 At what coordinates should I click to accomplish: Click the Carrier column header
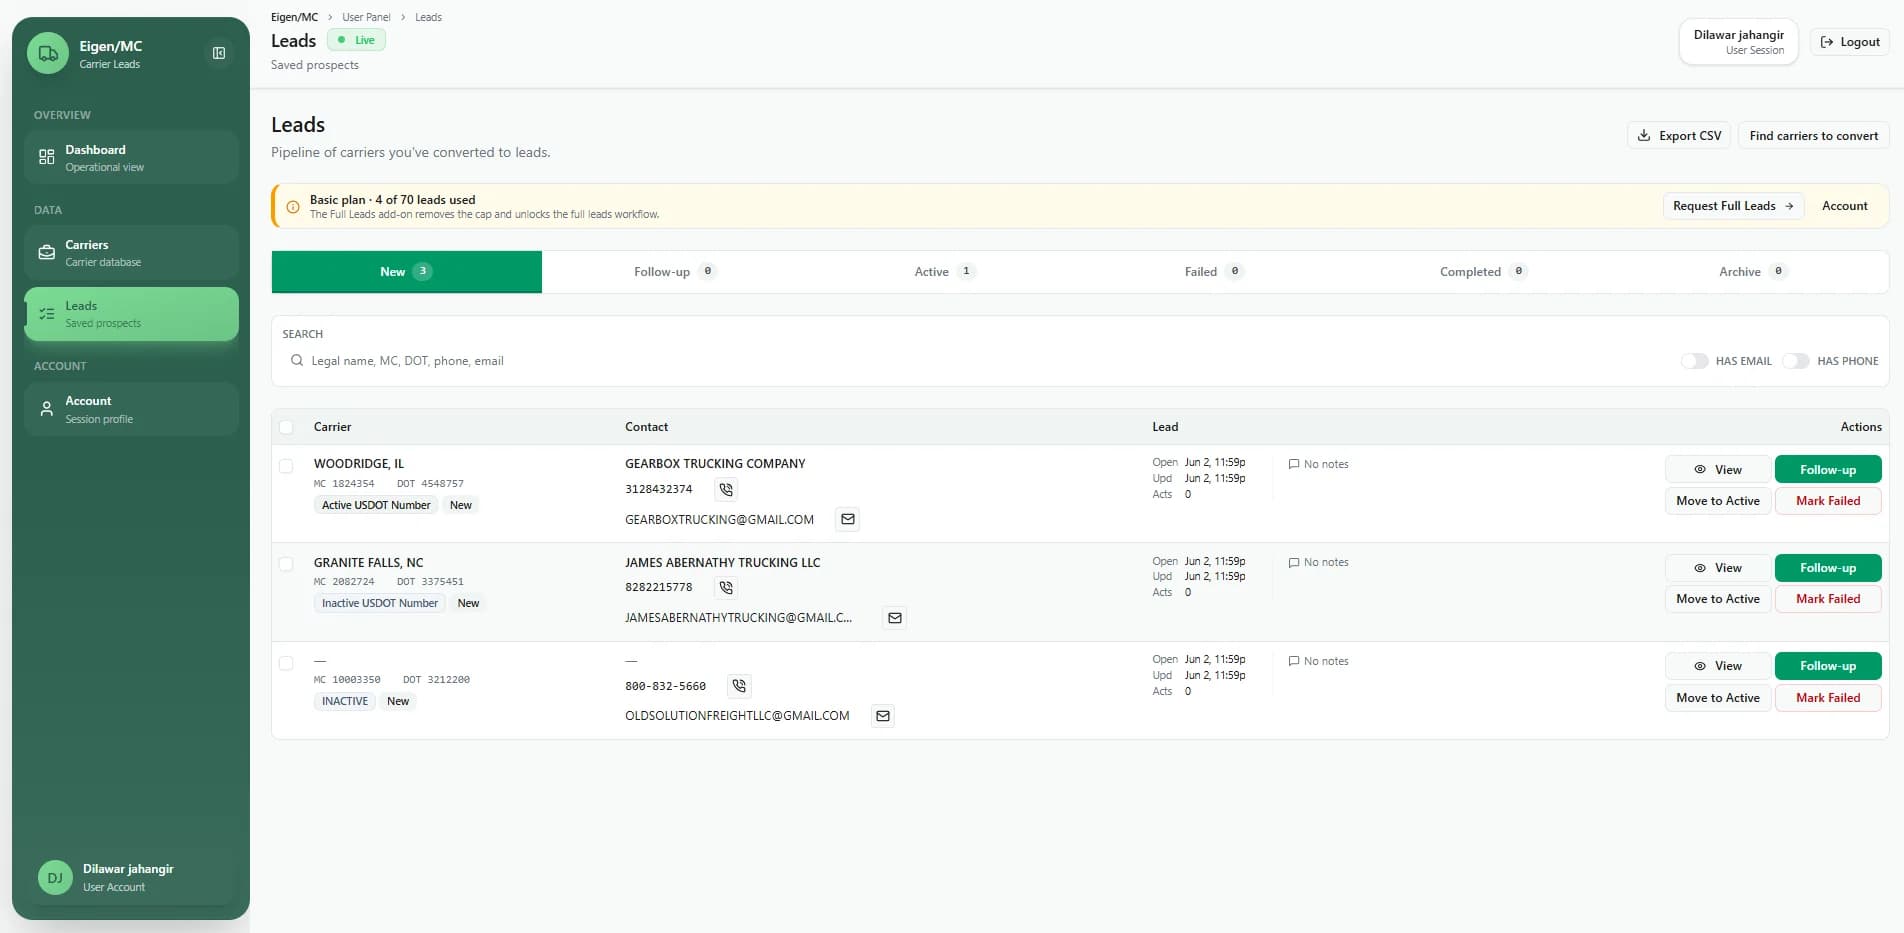click(x=332, y=427)
